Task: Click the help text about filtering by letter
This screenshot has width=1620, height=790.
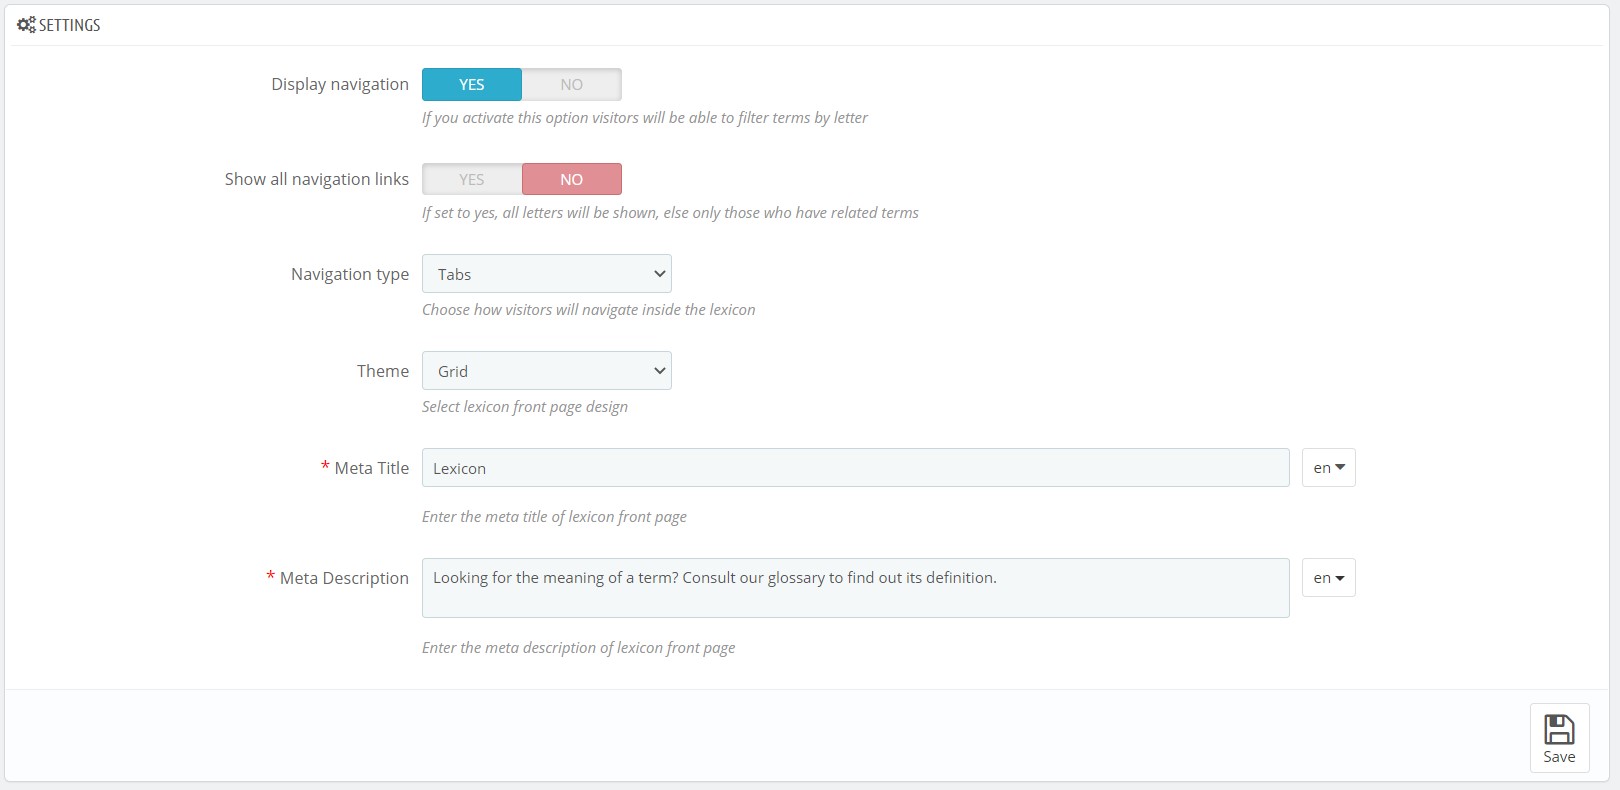Action: [x=644, y=118]
